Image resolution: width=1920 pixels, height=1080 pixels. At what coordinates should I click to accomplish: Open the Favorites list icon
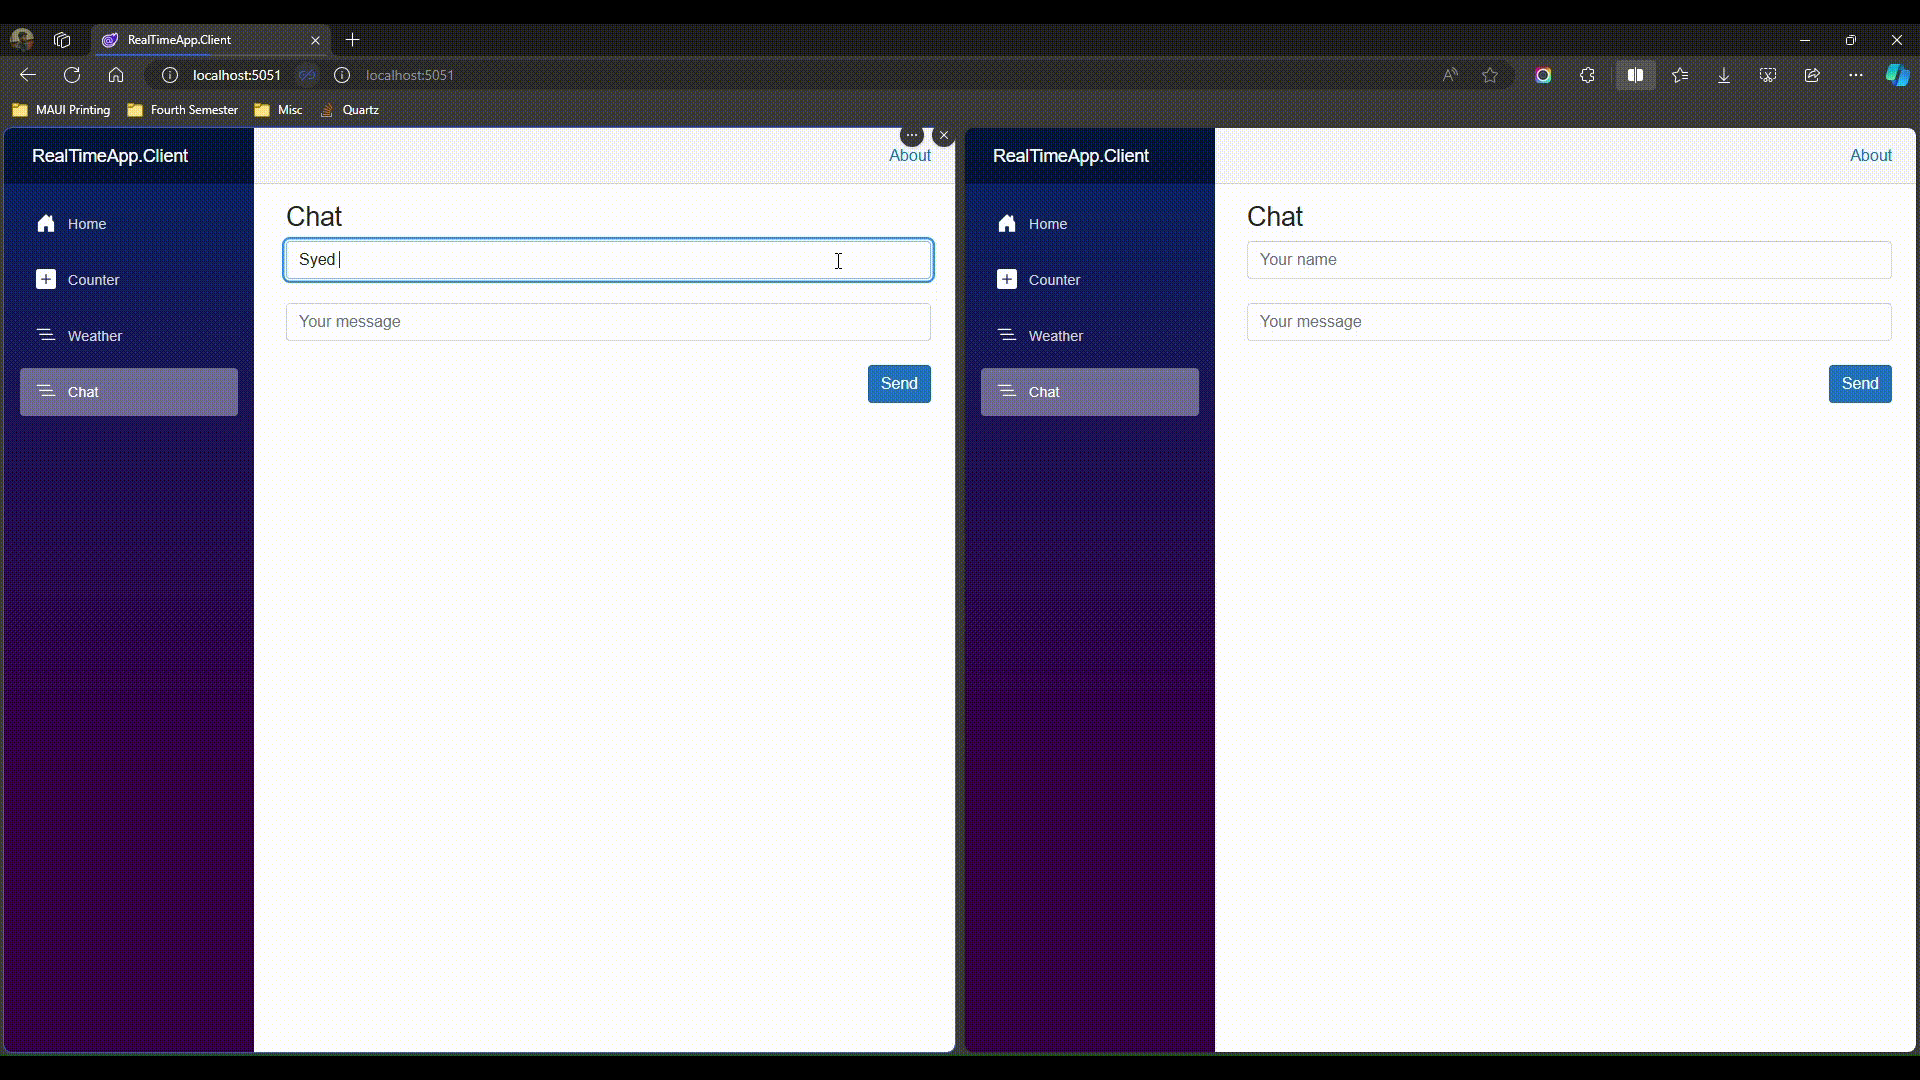(x=1680, y=75)
